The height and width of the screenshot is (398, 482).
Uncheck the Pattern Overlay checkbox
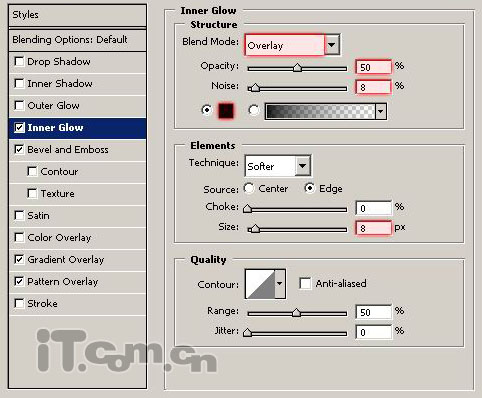pyautogui.click(x=19, y=281)
